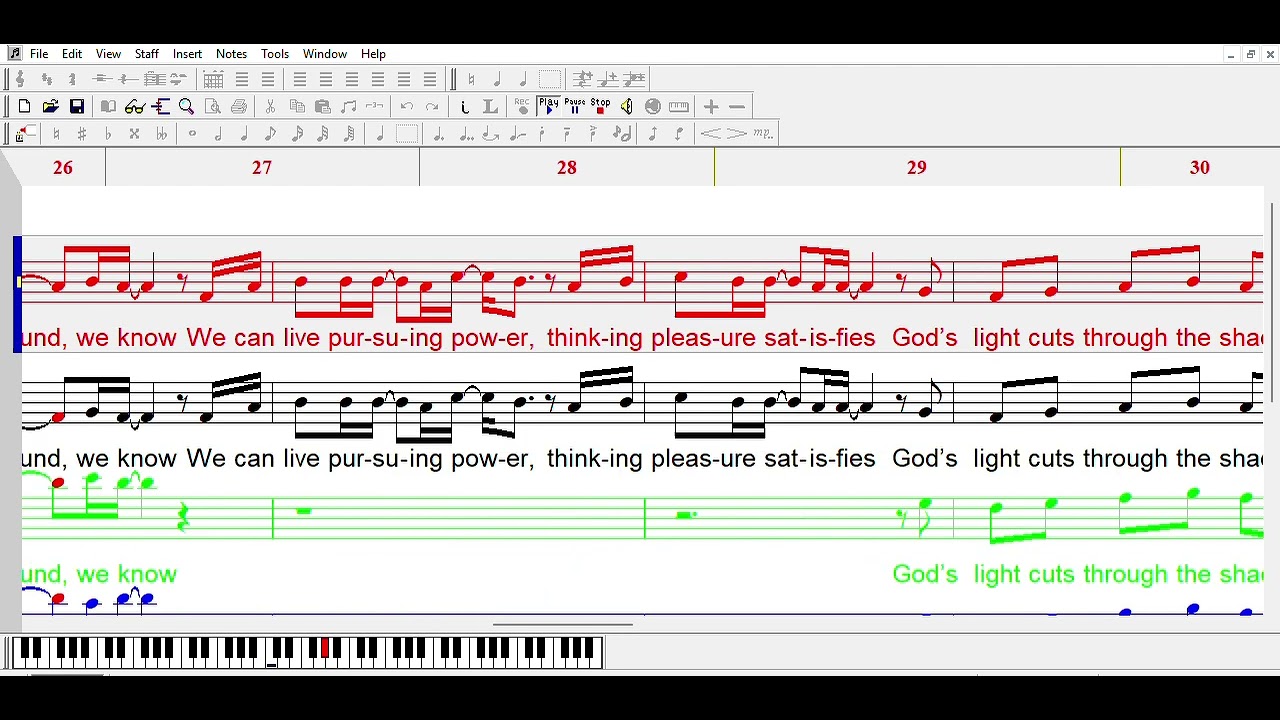This screenshot has width=1280, height=720.
Task: Open print preview
Action: [x=212, y=106]
